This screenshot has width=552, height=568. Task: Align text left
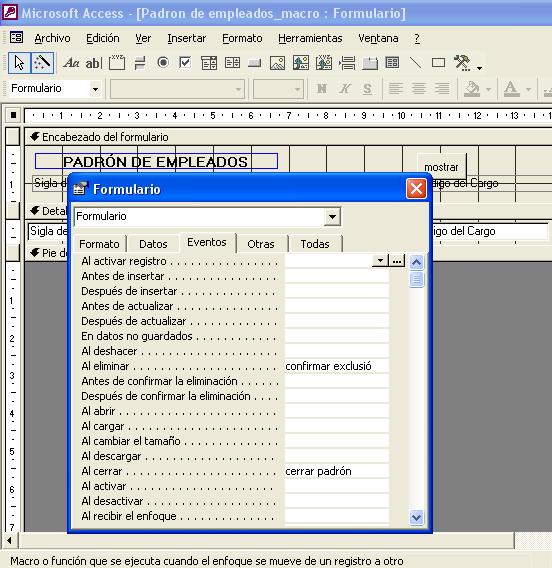396,89
